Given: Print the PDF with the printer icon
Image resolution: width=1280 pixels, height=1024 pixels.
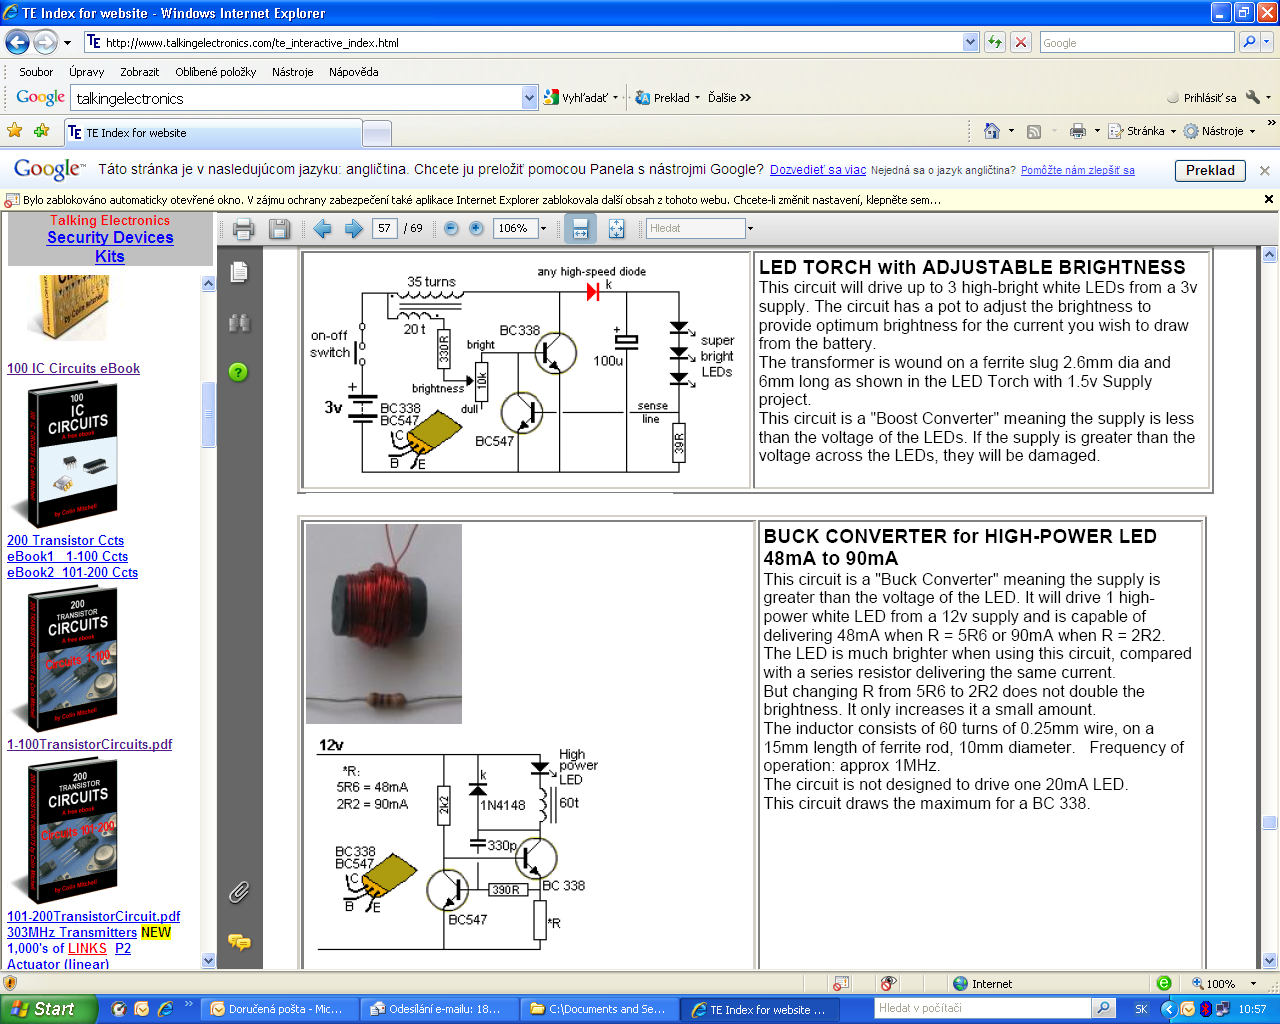Looking at the screenshot, I should 243,229.
